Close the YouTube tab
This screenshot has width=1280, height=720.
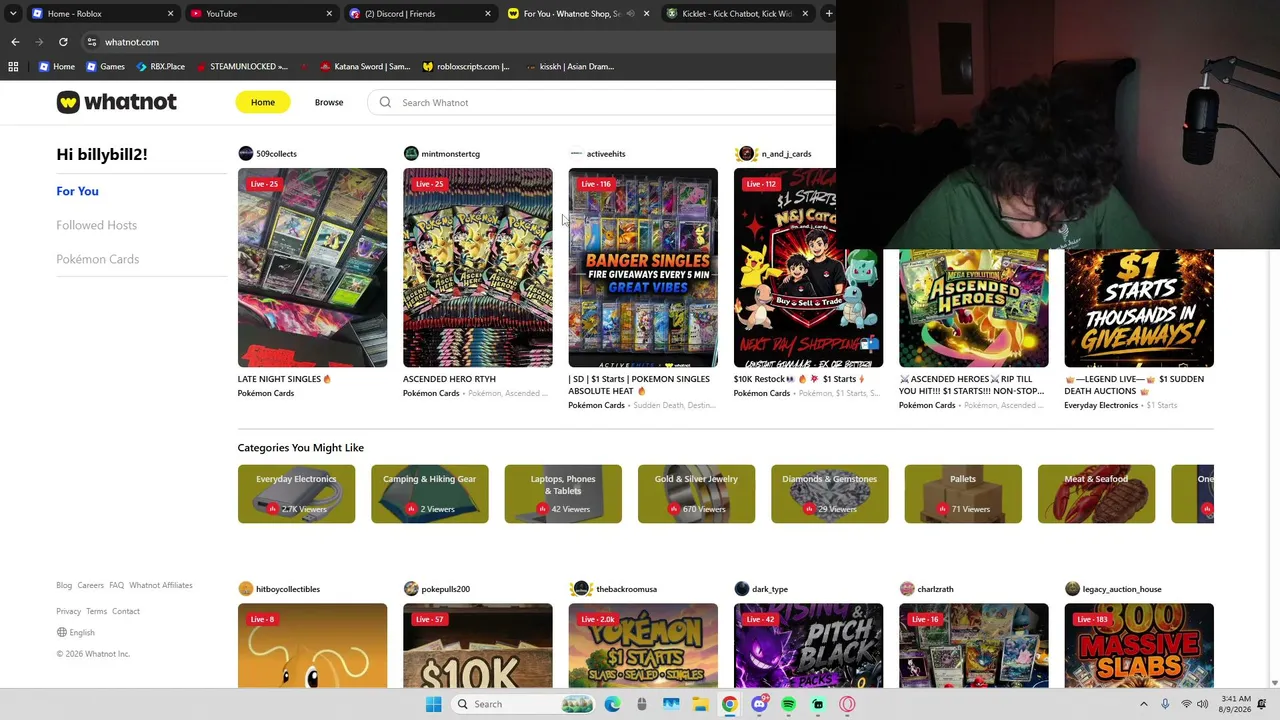(329, 14)
